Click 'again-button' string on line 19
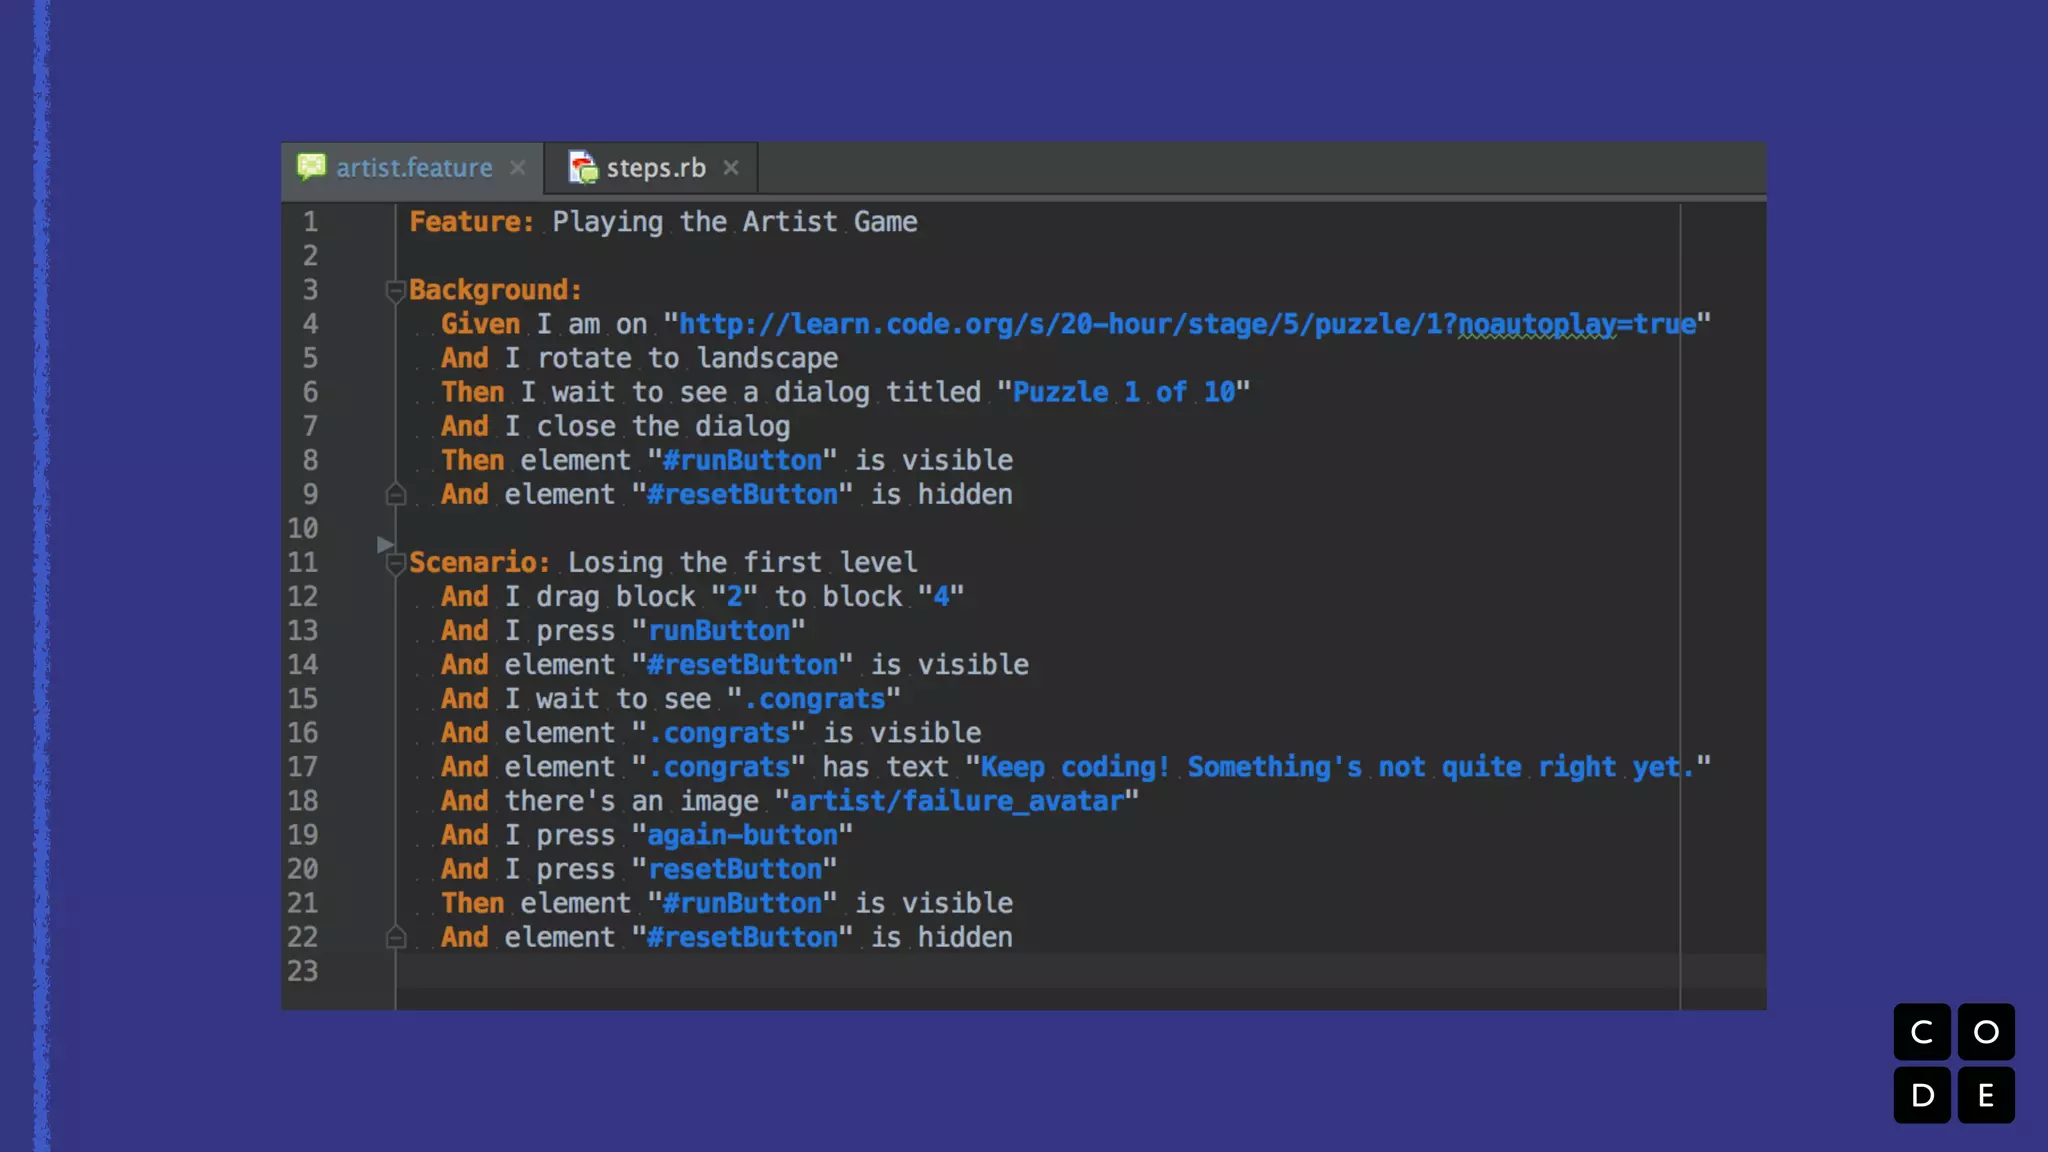This screenshot has height=1152, width=2048. click(x=742, y=835)
